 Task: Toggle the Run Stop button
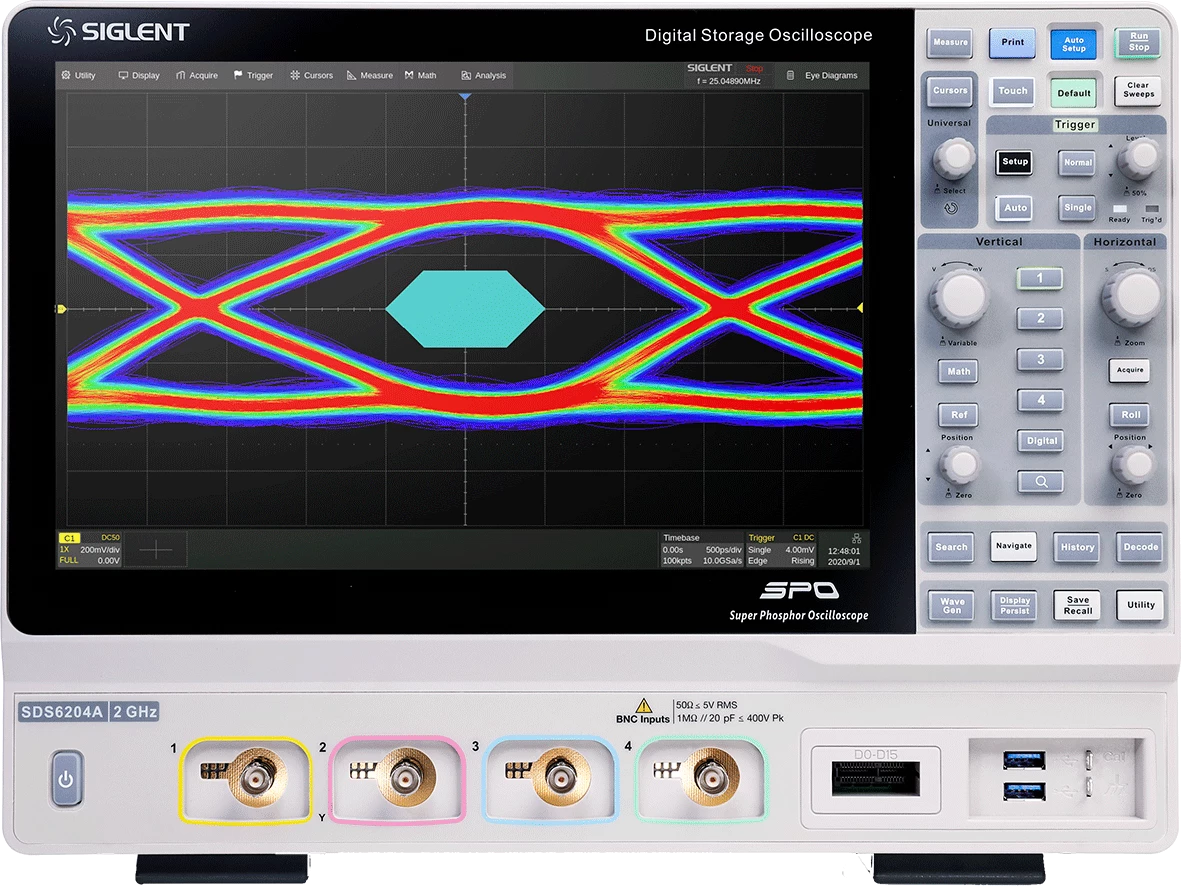coord(1138,42)
